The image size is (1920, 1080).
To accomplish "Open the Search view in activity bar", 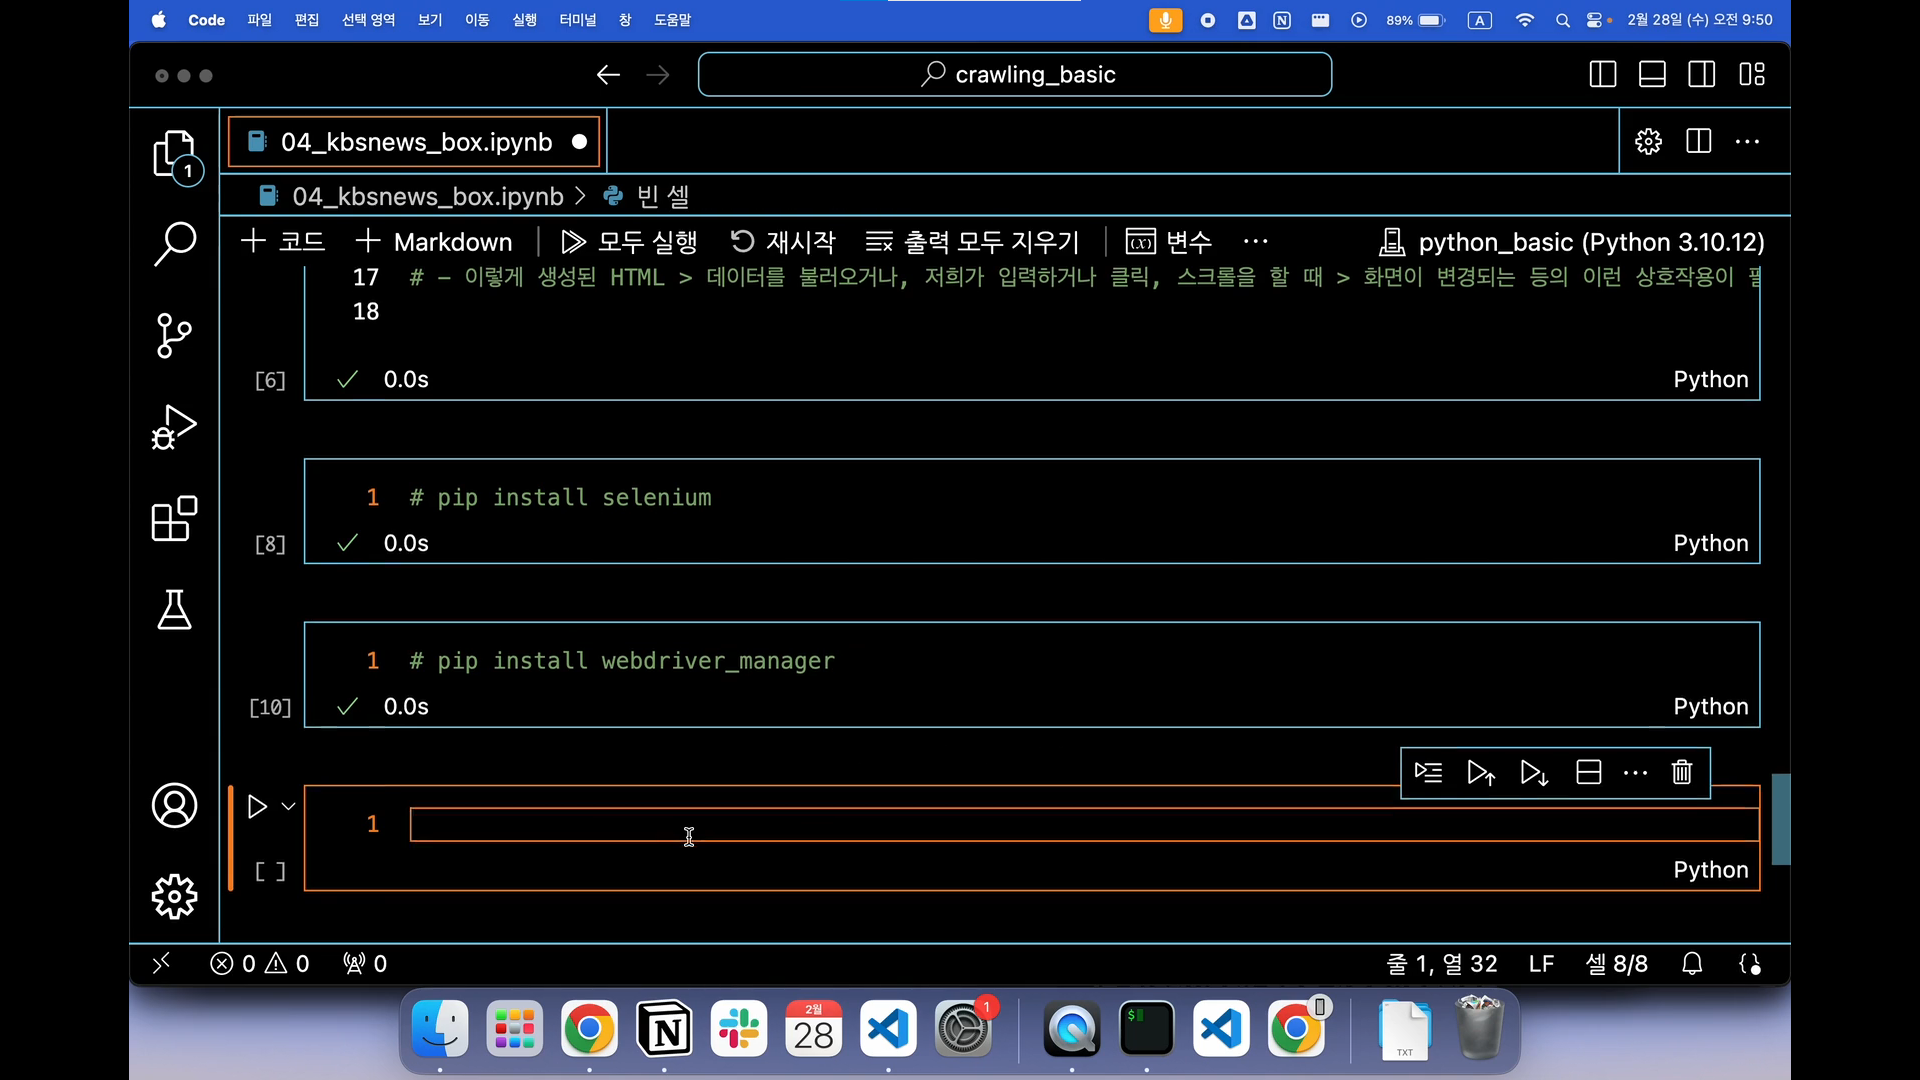I will point(174,243).
